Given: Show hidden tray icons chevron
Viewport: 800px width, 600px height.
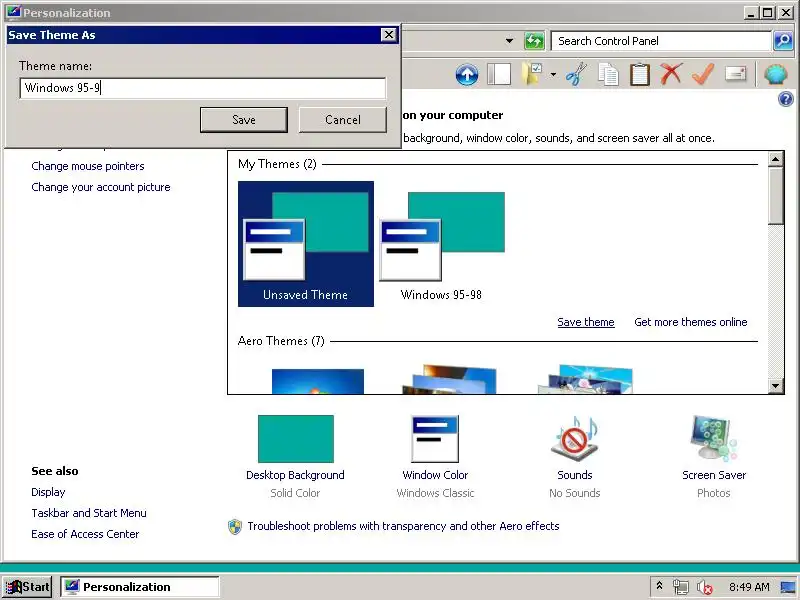Looking at the screenshot, I should point(659,586).
